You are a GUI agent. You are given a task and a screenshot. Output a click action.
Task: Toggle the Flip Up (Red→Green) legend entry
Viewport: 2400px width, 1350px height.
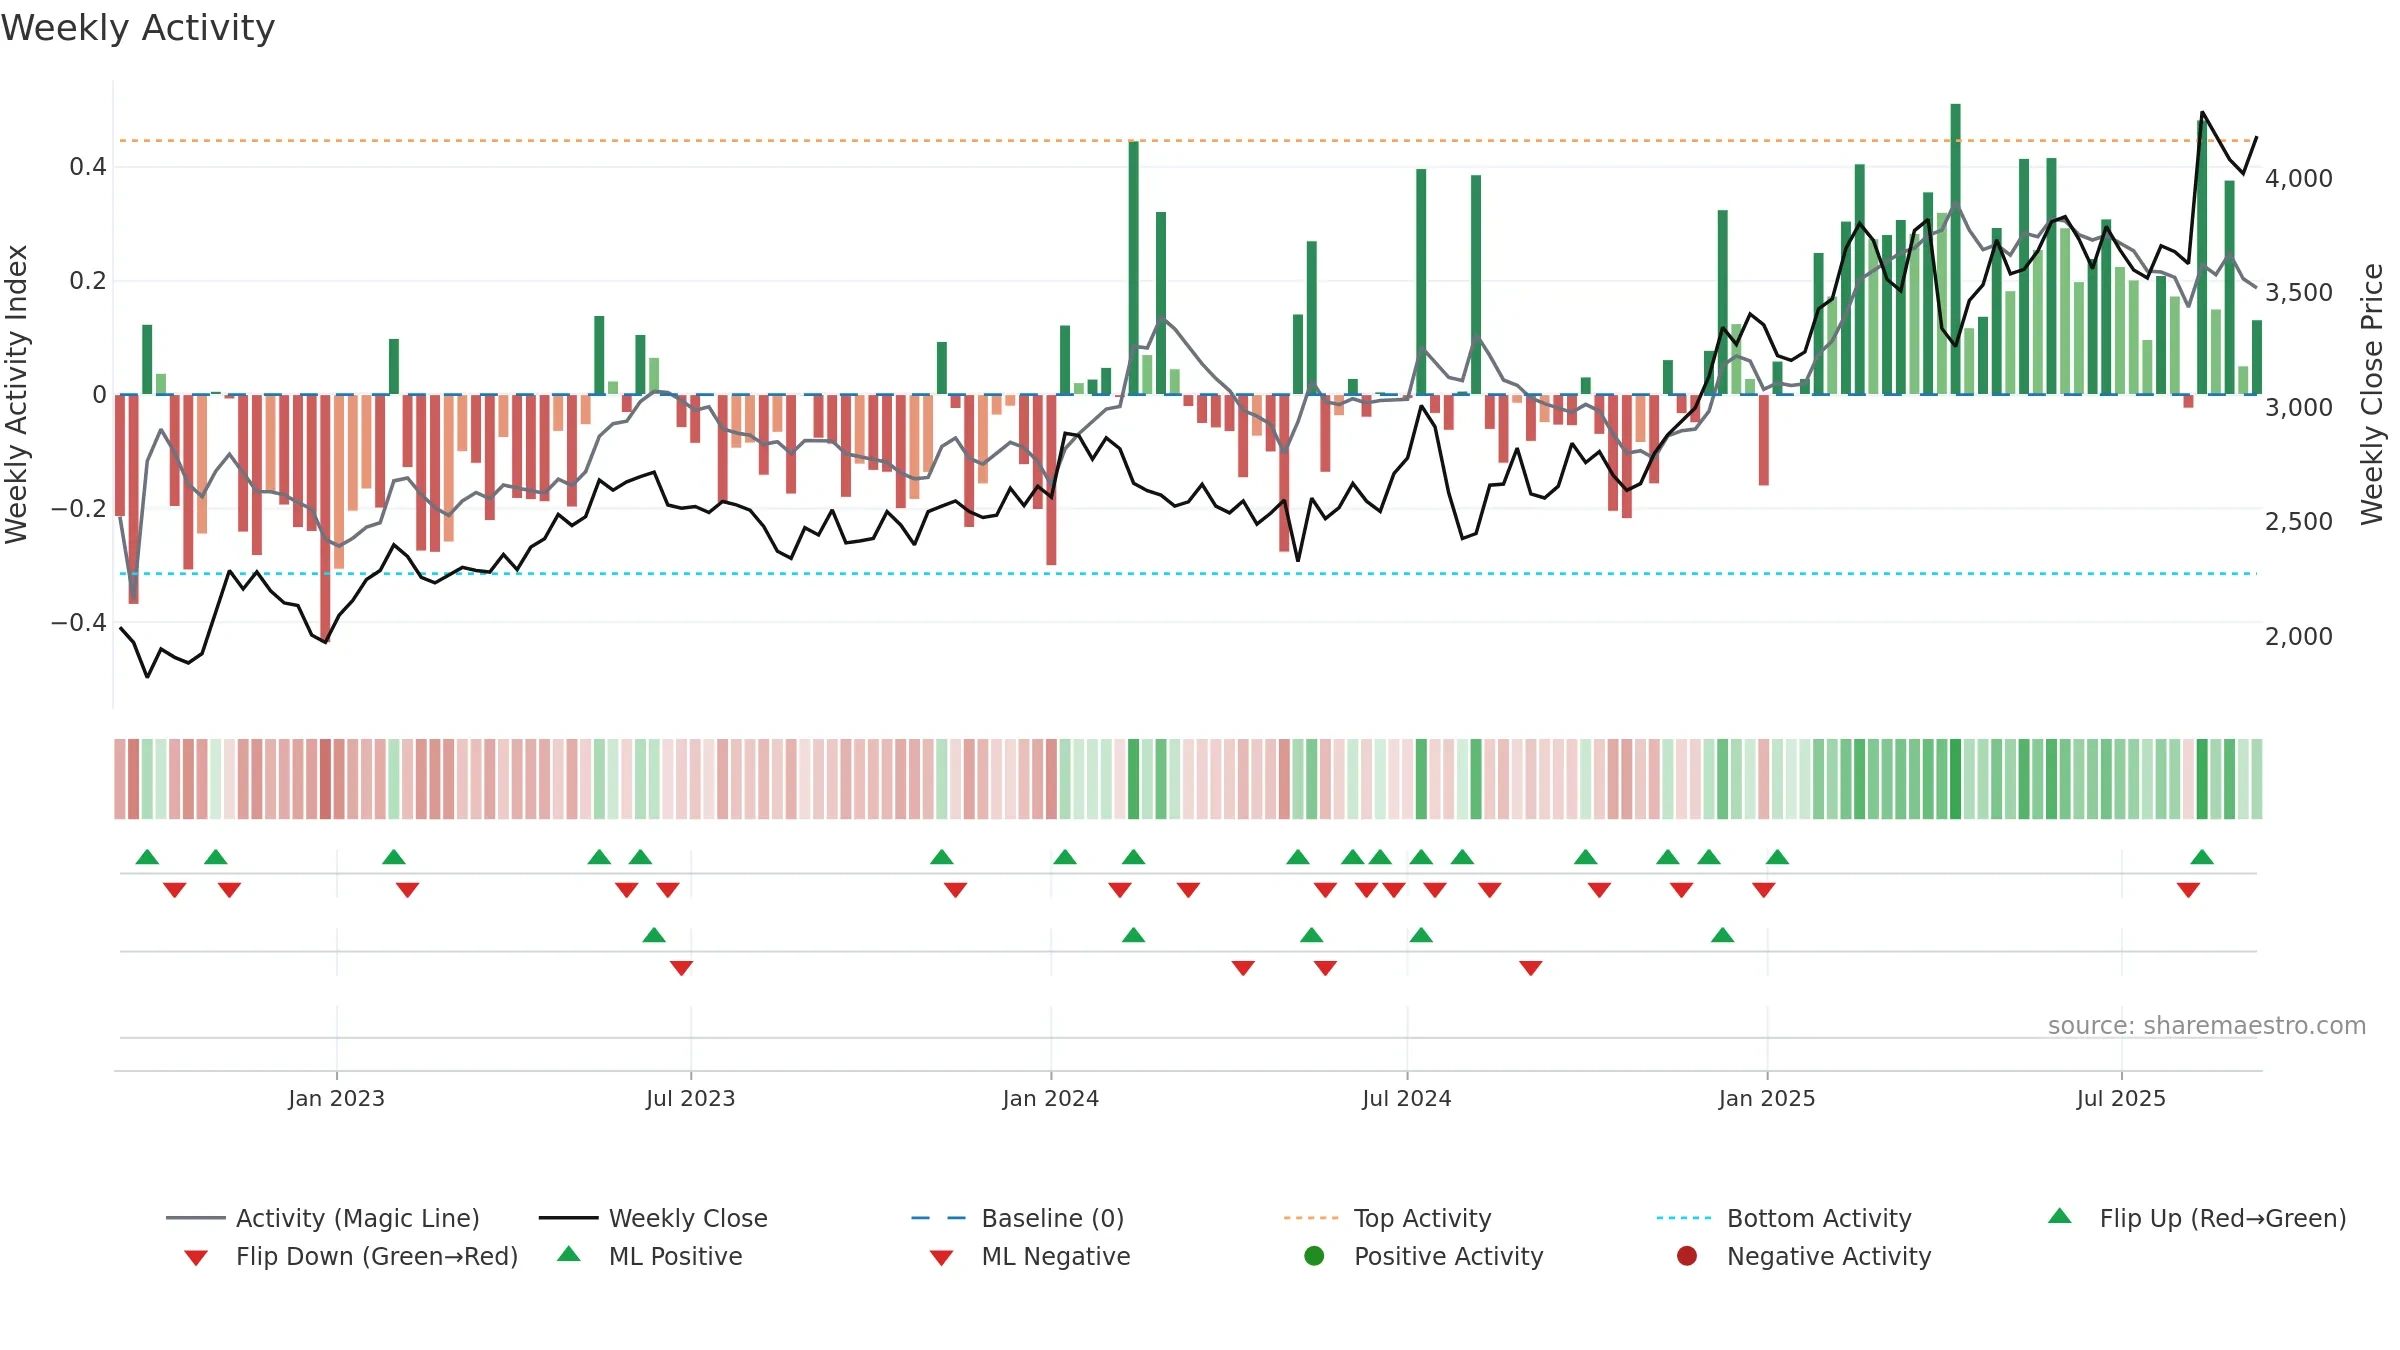[x=2197, y=1218]
